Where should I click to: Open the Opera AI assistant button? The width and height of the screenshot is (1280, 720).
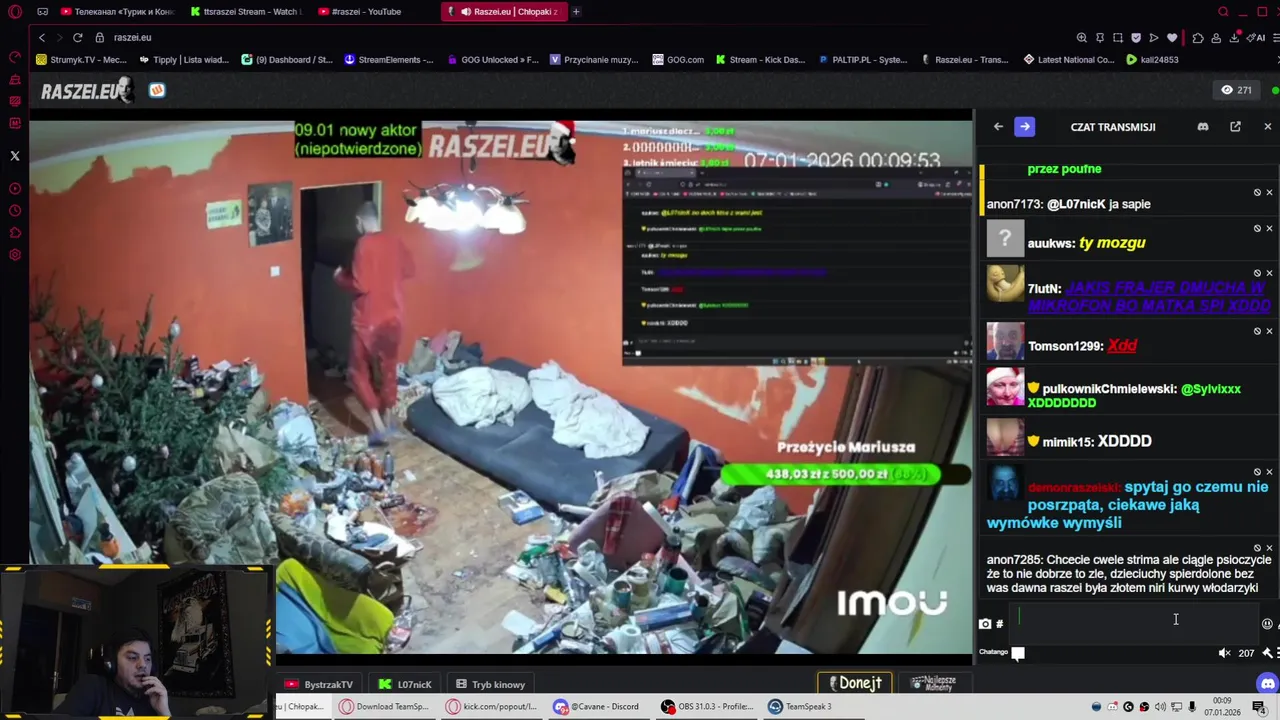pyautogui.click(x=1257, y=38)
